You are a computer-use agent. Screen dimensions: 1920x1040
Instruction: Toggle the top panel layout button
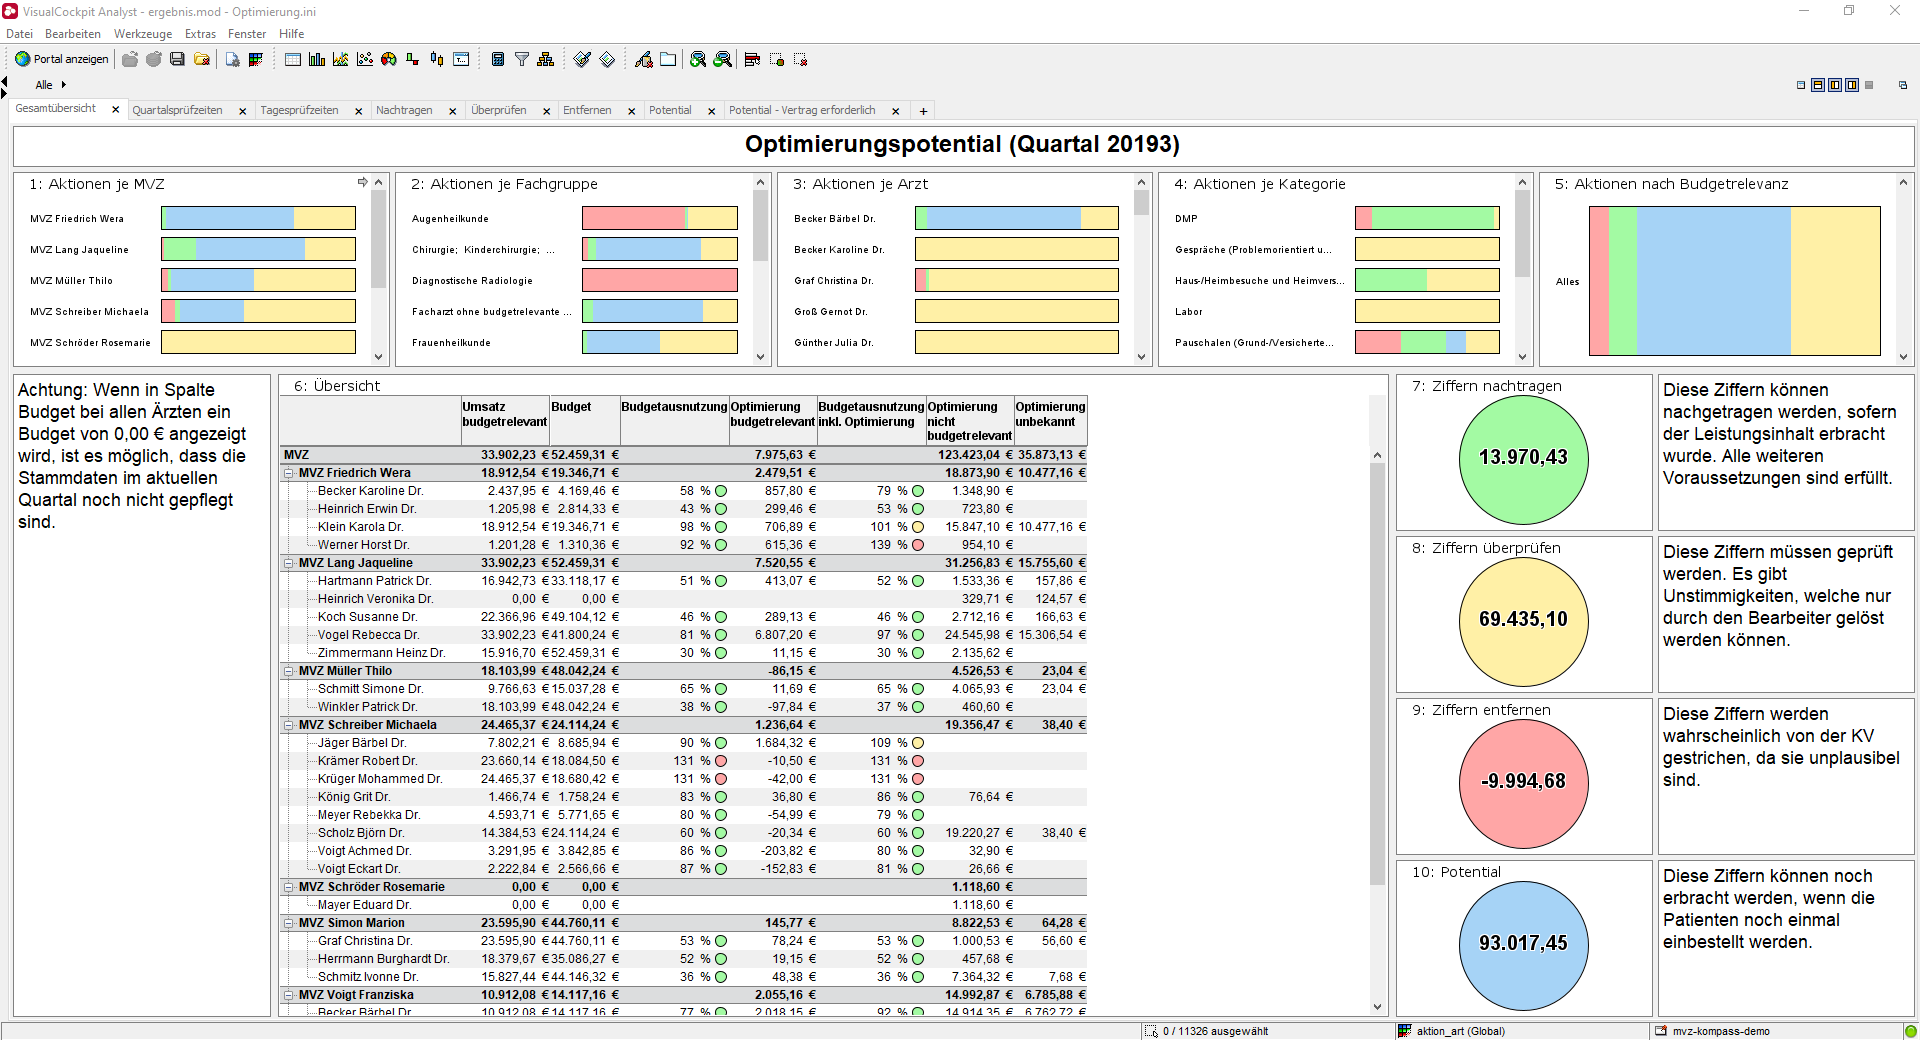(x=1818, y=85)
